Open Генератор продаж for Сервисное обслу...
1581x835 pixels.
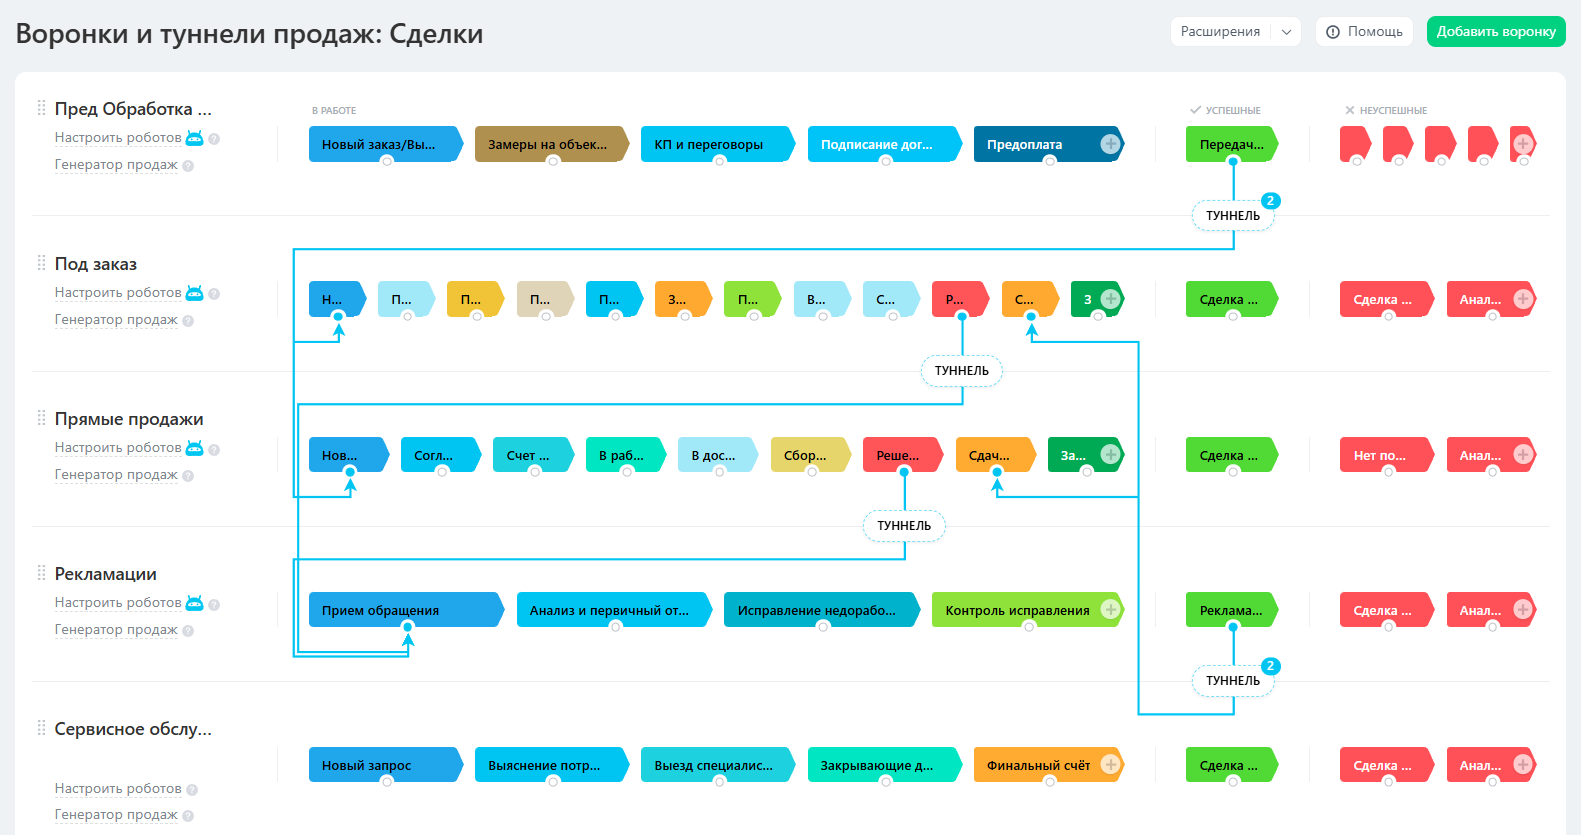[116, 815]
